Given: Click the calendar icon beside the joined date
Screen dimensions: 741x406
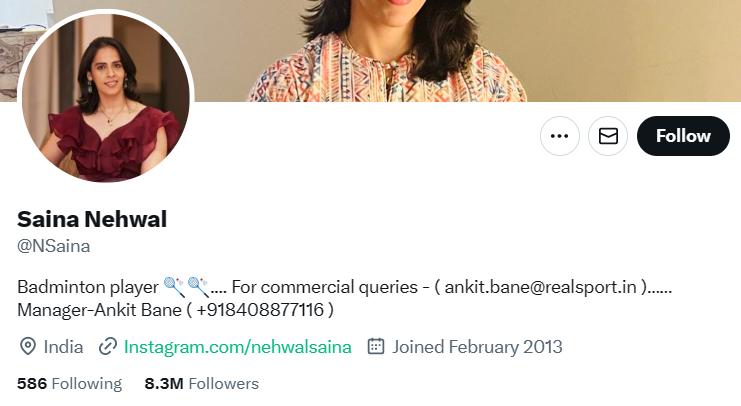Looking at the screenshot, I should (376, 346).
